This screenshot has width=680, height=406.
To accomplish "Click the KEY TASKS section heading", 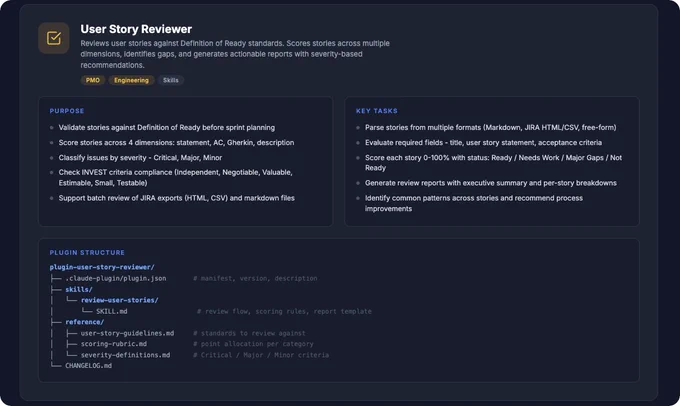I will [377, 111].
